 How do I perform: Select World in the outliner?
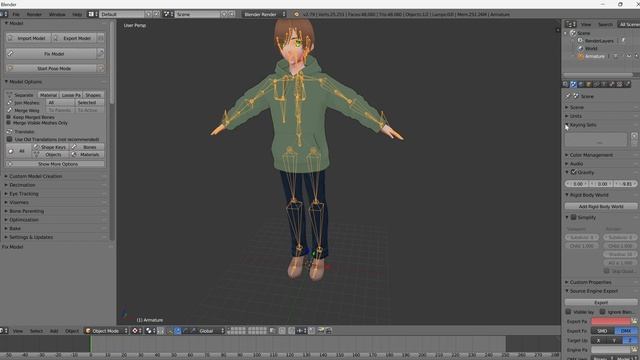tap(591, 49)
